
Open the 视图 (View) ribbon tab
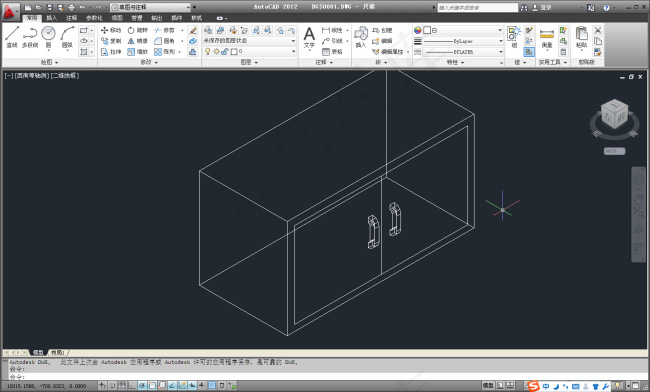(x=117, y=18)
